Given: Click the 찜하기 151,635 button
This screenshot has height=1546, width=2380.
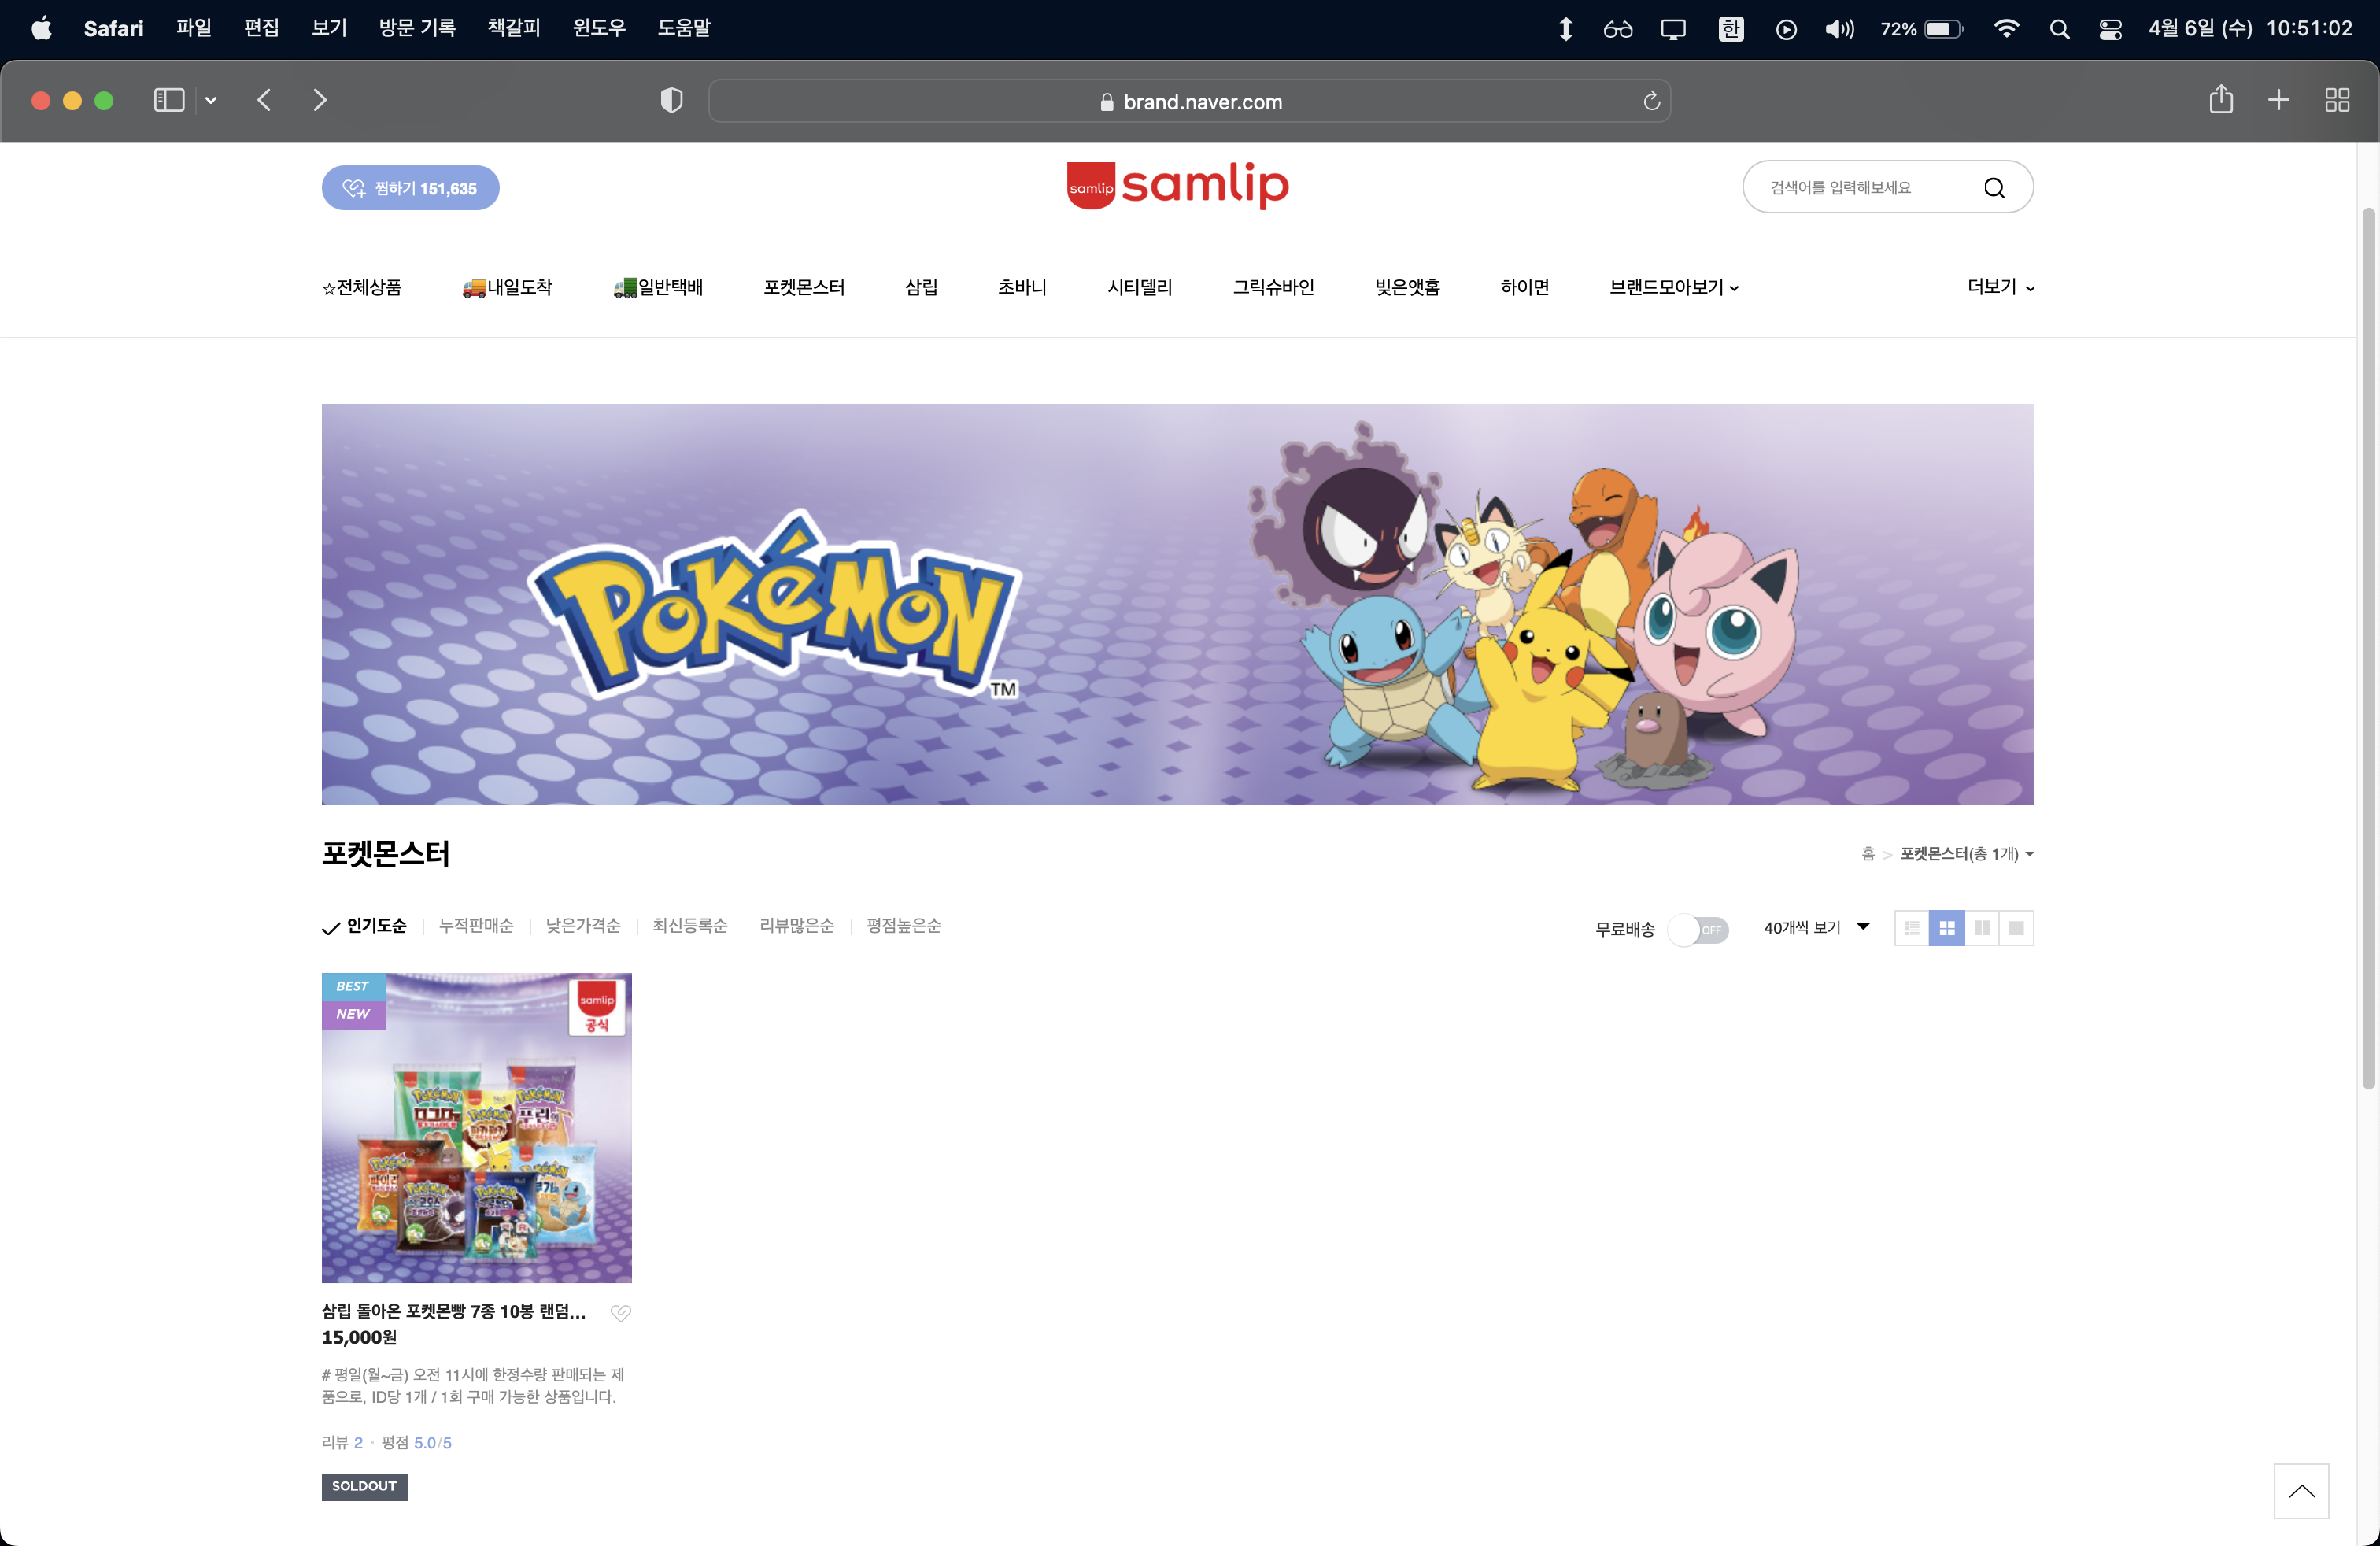Looking at the screenshot, I should [410, 188].
